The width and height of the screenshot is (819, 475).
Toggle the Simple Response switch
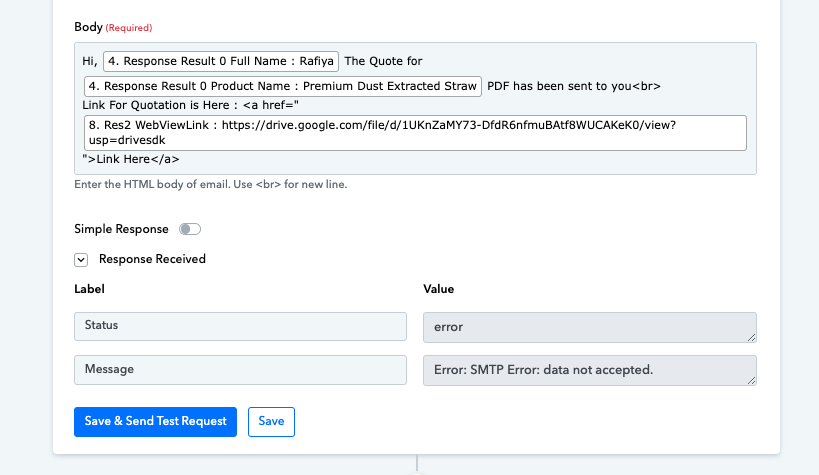point(190,229)
